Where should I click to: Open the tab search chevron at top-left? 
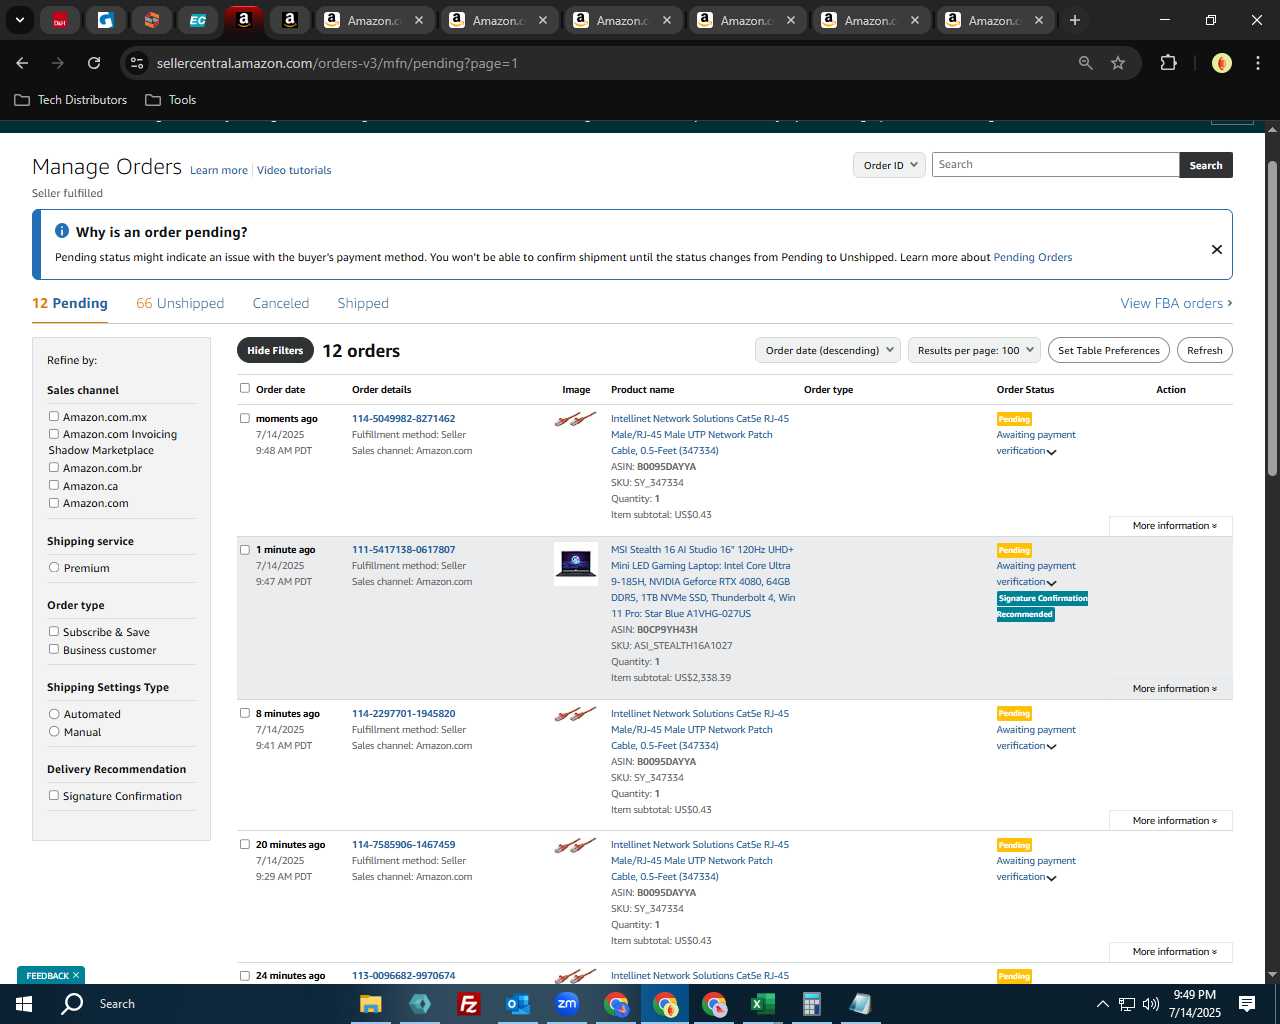19,20
